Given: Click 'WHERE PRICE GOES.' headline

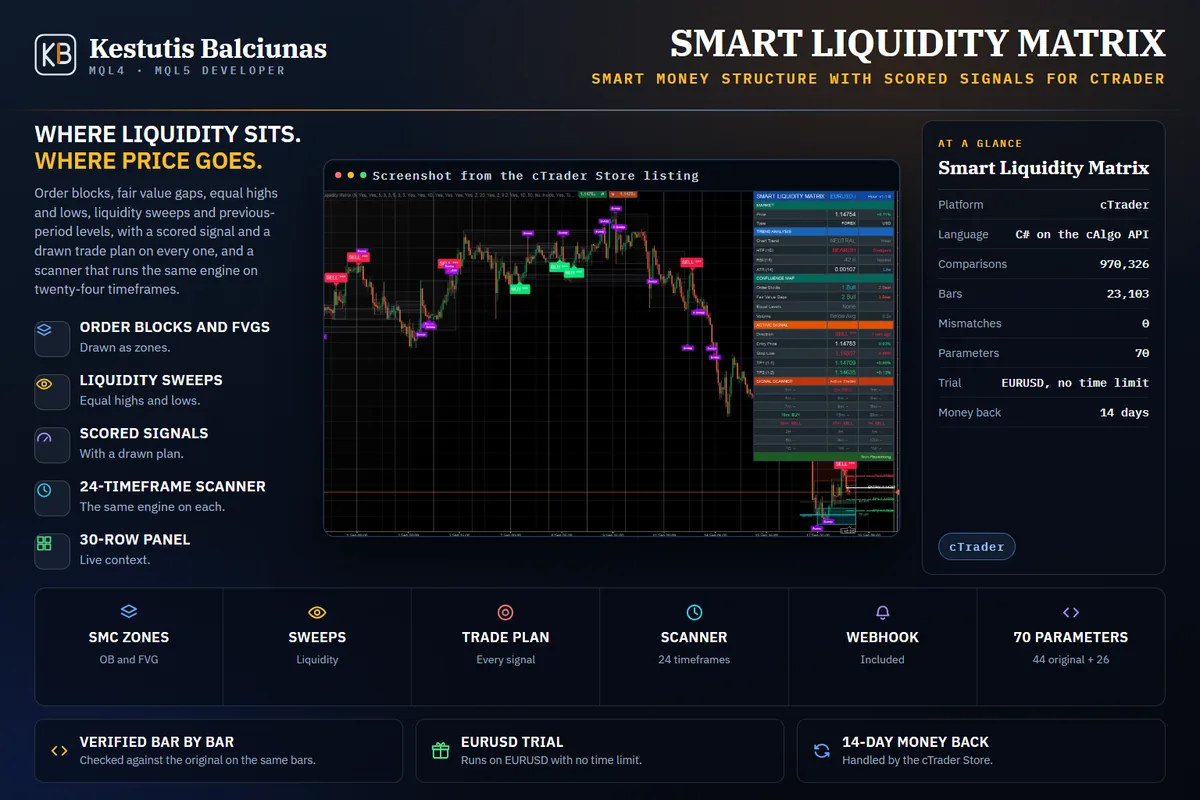Looking at the screenshot, I should pos(149,161).
